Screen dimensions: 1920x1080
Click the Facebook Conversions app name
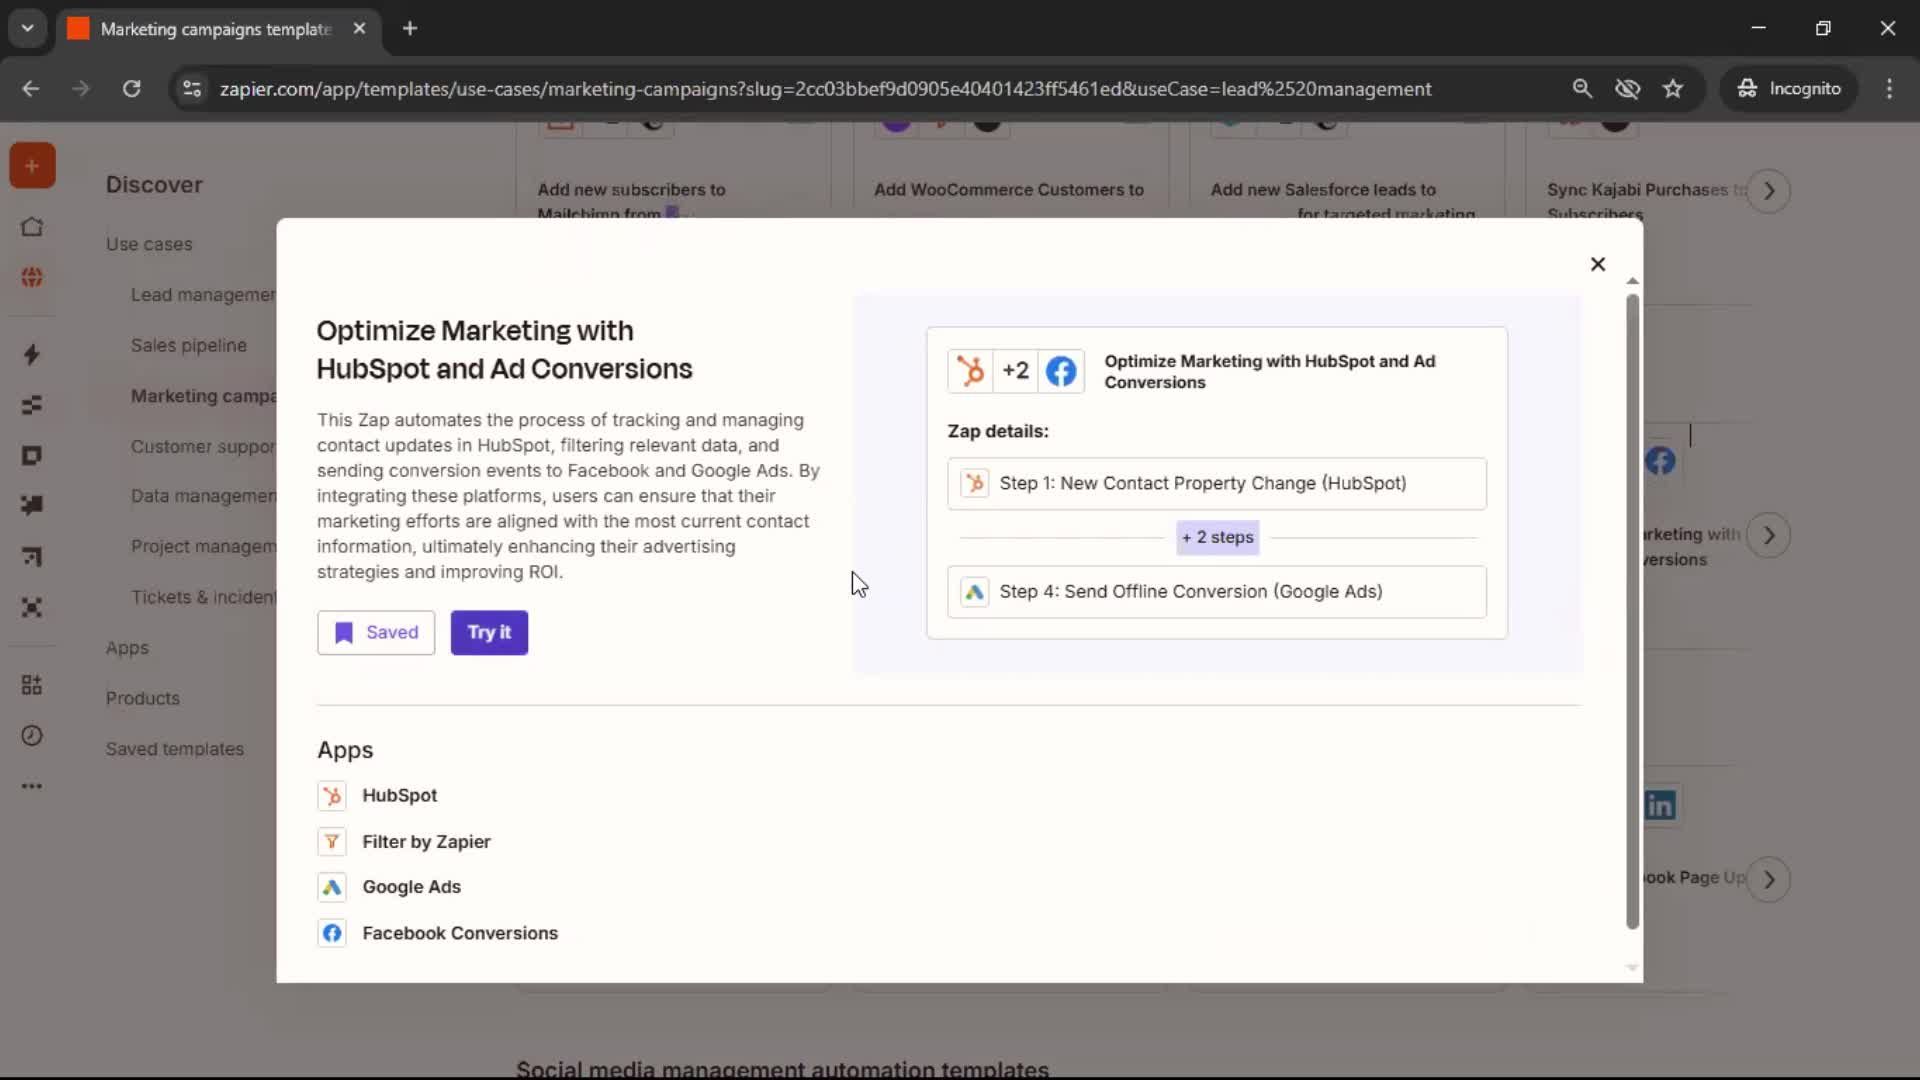460,933
